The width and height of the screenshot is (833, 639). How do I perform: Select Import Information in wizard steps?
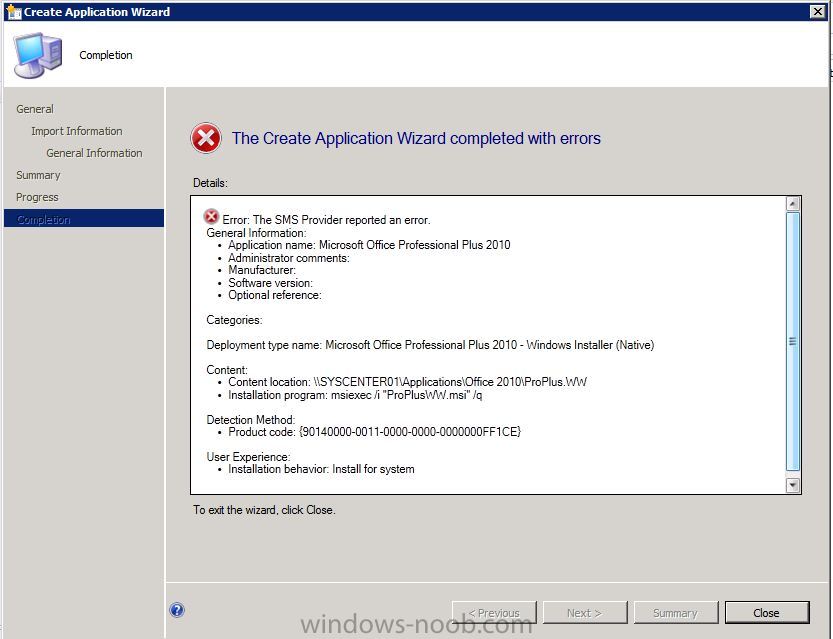pyautogui.click(x=76, y=131)
